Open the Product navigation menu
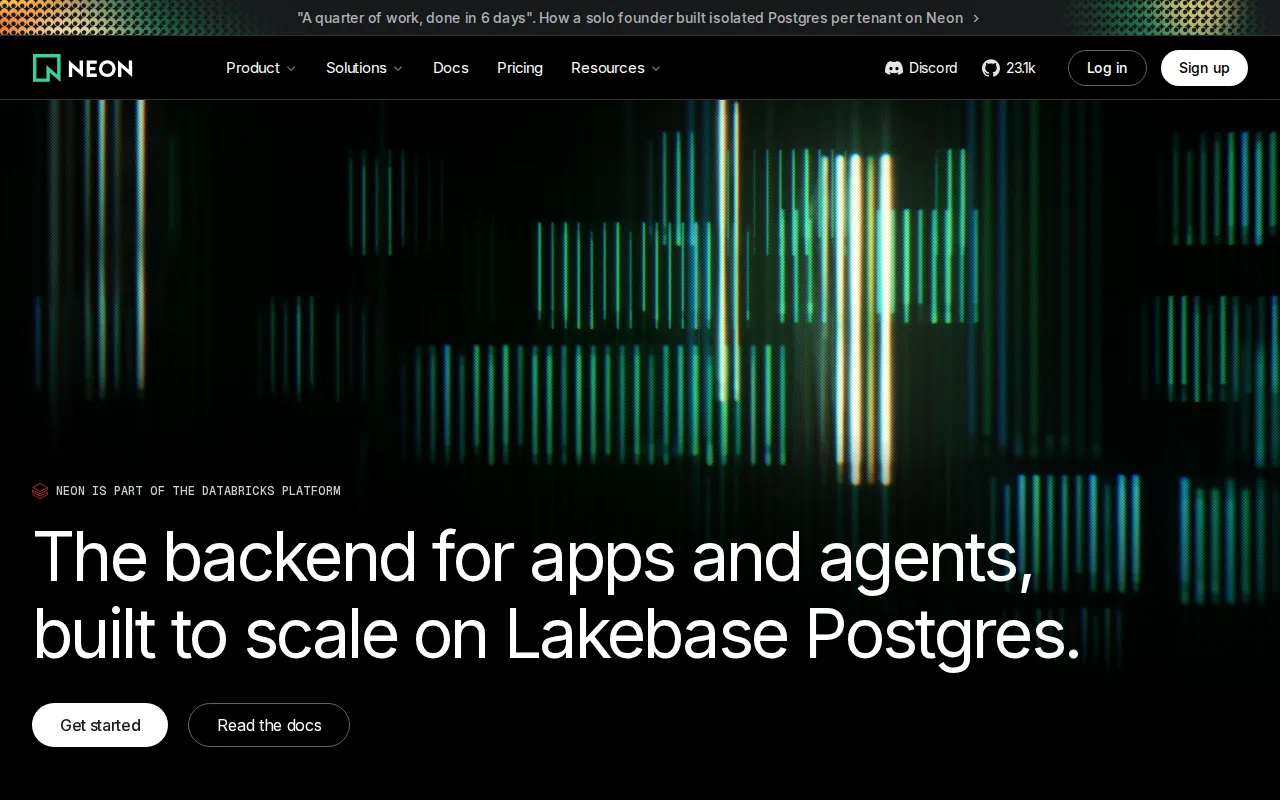The width and height of the screenshot is (1280, 800). coord(261,68)
